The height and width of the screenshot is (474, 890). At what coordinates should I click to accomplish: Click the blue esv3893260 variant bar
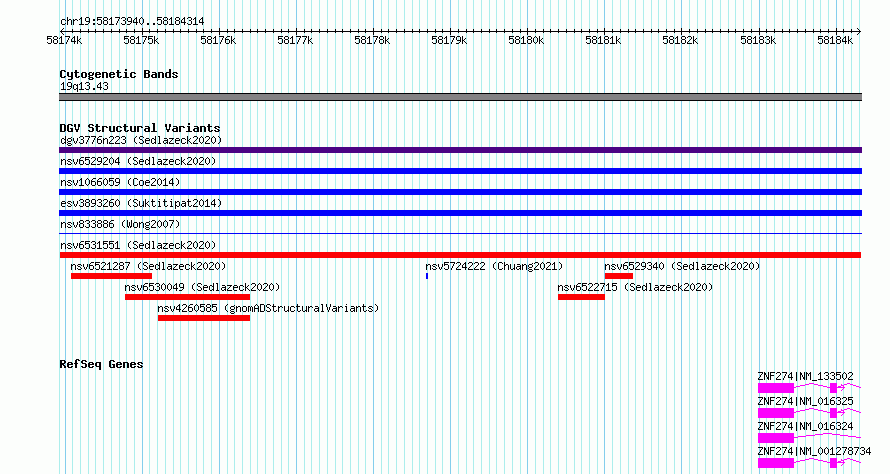[460, 213]
